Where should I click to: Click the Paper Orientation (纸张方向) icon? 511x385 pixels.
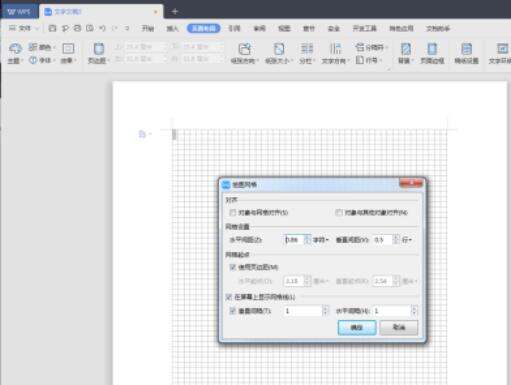tap(245, 49)
